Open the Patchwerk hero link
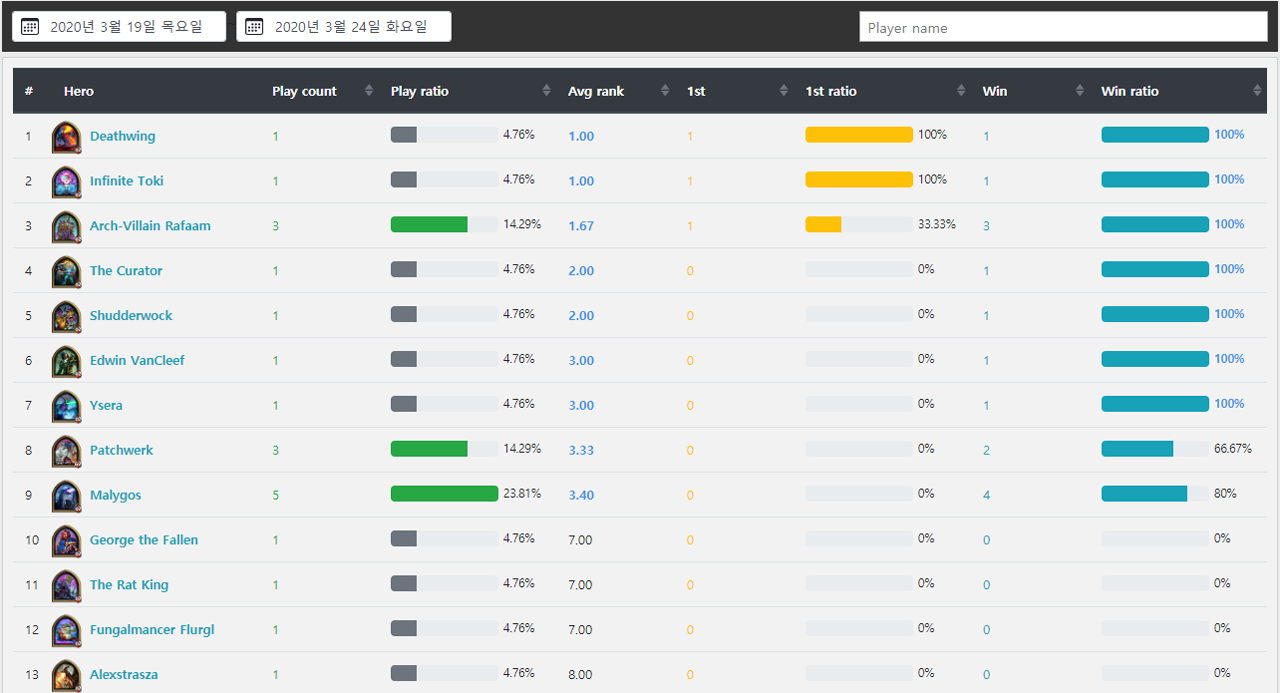Image resolution: width=1280 pixels, height=693 pixels. pyautogui.click(x=121, y=450)
